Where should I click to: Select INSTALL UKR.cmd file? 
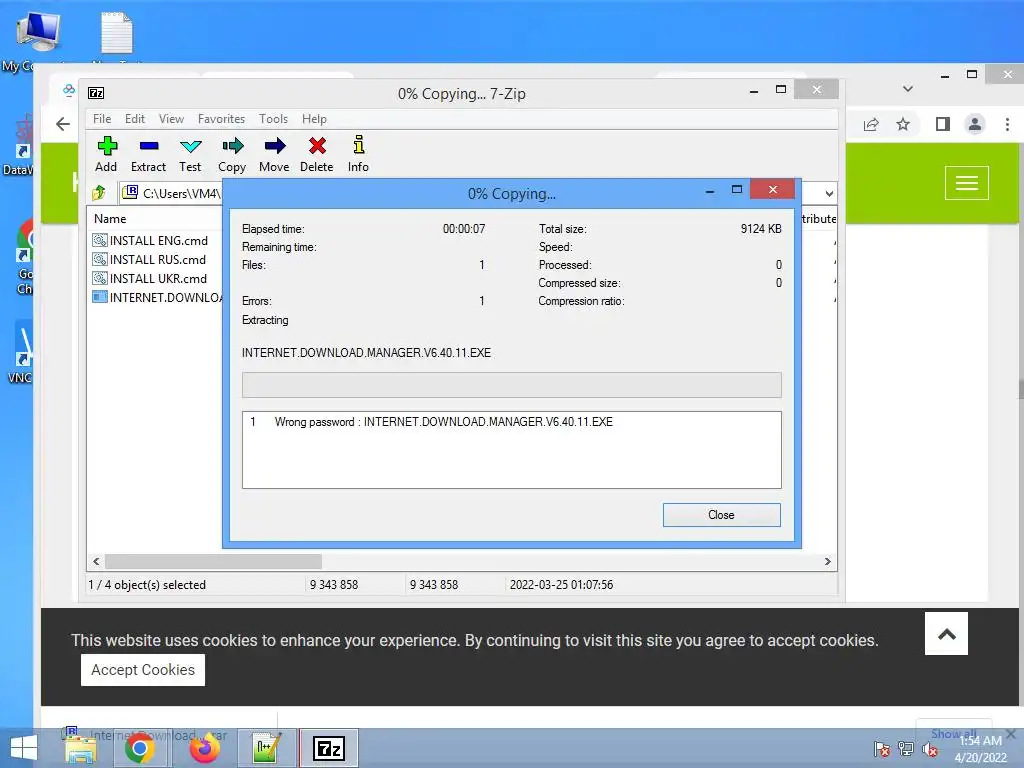pos(150,278)
